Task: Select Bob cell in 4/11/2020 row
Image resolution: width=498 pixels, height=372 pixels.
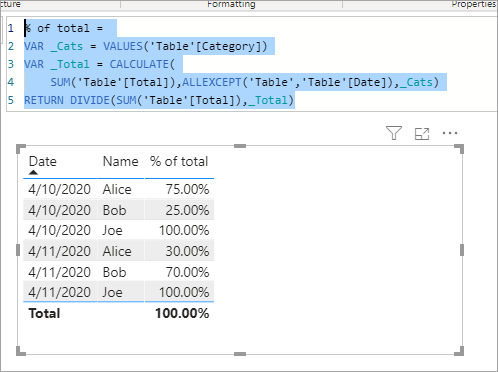Action: point(114,272)
